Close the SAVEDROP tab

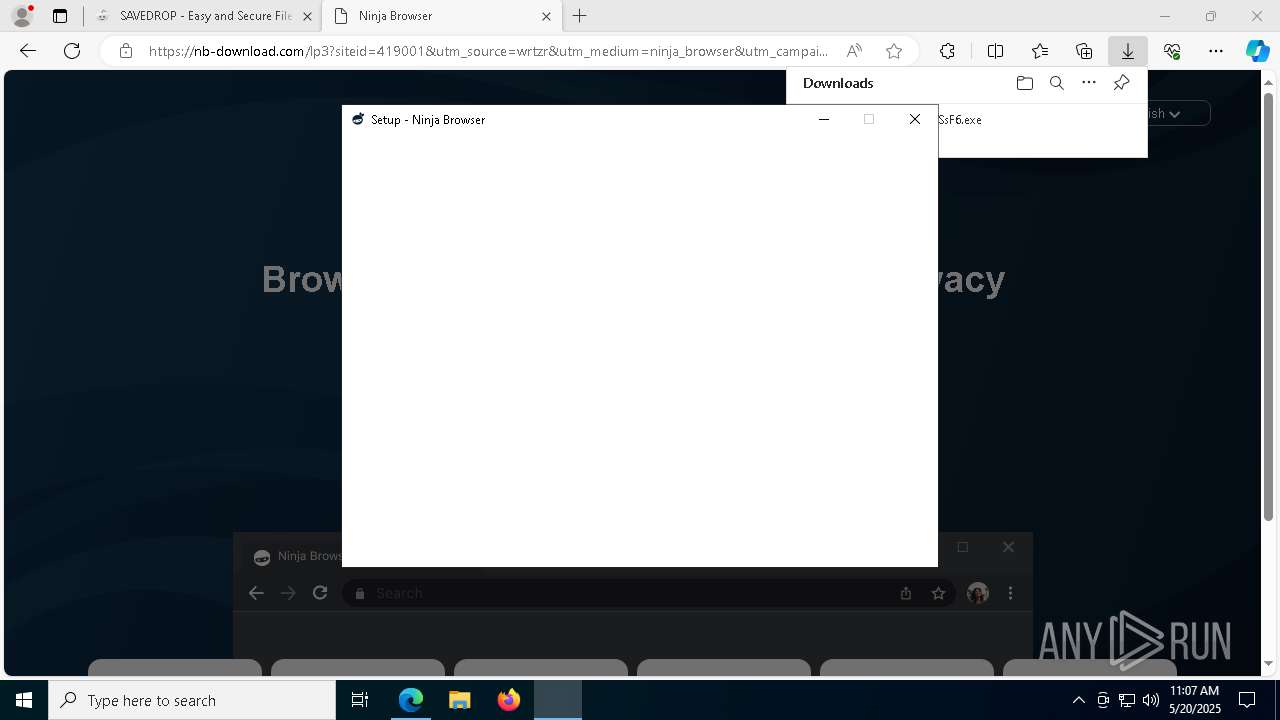[306, 16]
